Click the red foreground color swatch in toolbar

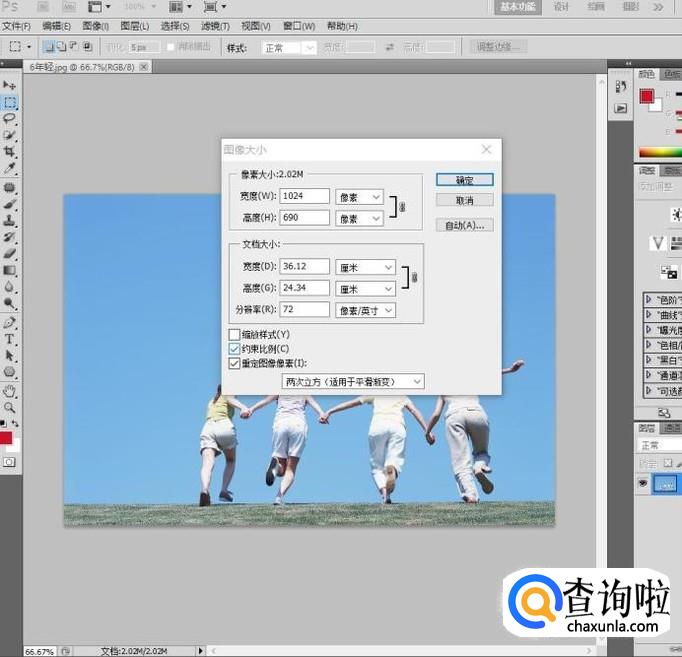coord(6,438)
